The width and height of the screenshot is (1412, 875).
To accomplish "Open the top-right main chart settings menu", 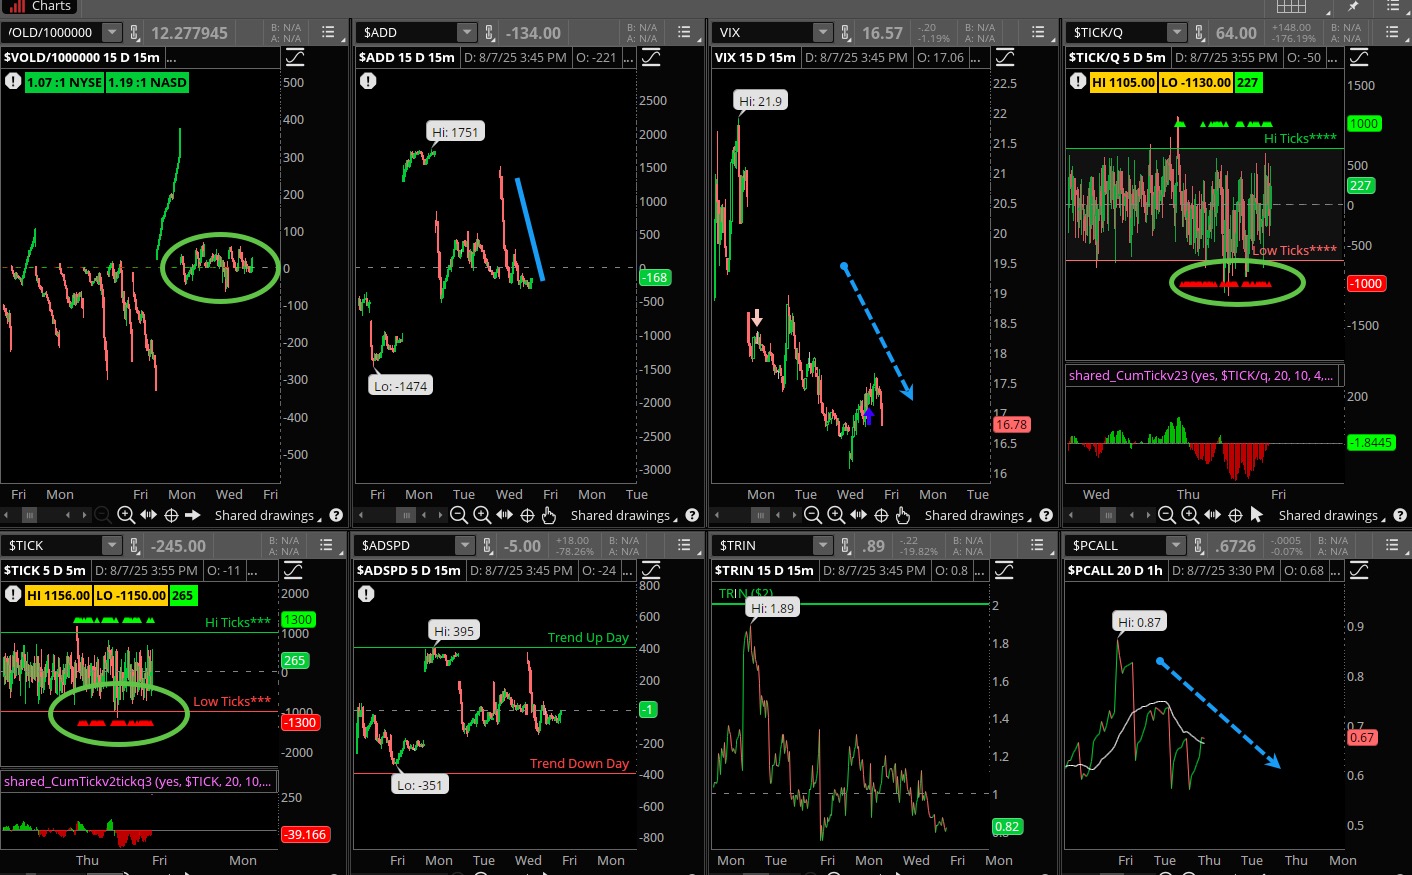I will click(1393, 7).
